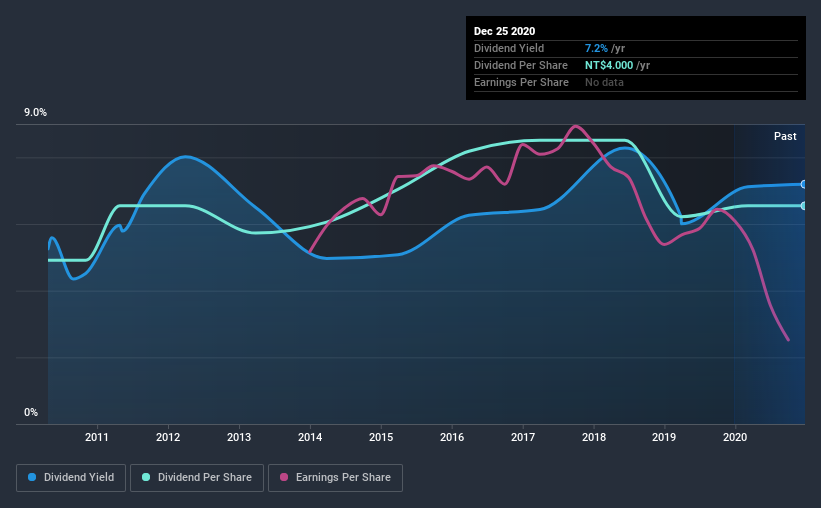This screenshot has width=821, height=508.
Task: Click the teal Dividend Per Share legend dot
Action: pyautogui.click(x=146, y=477)
